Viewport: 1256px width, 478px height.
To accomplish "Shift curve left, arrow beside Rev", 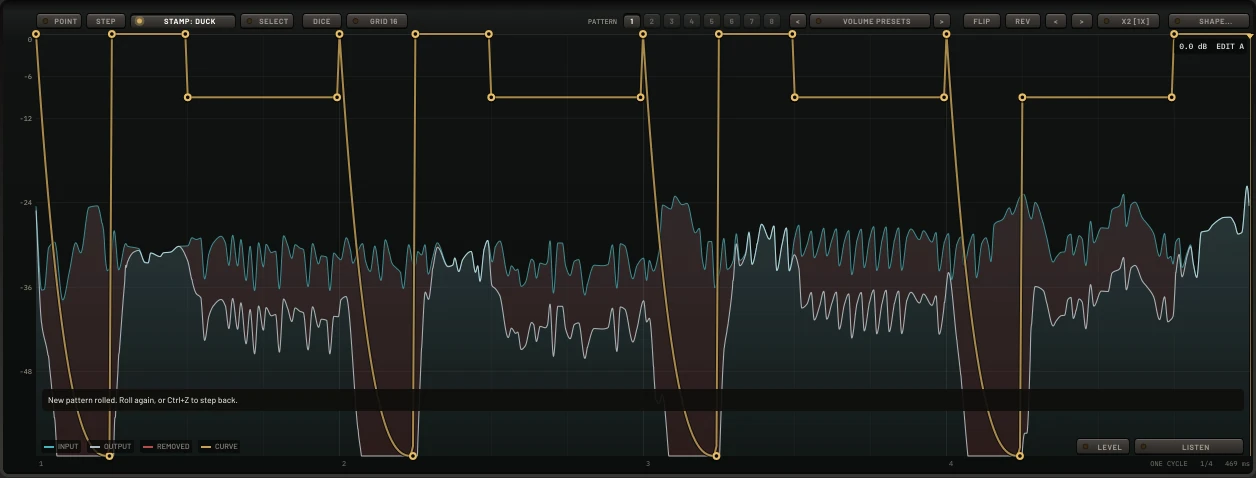I will tap(1055, 21).
